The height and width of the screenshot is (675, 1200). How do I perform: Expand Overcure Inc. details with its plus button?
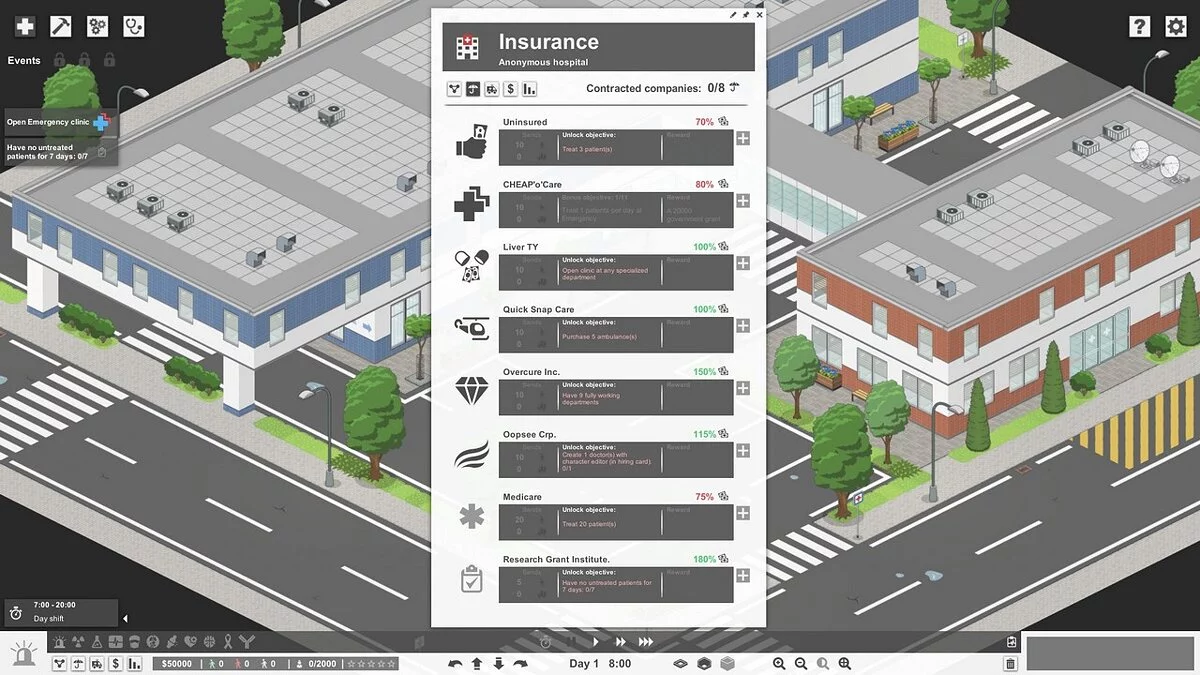click(741, 388)
